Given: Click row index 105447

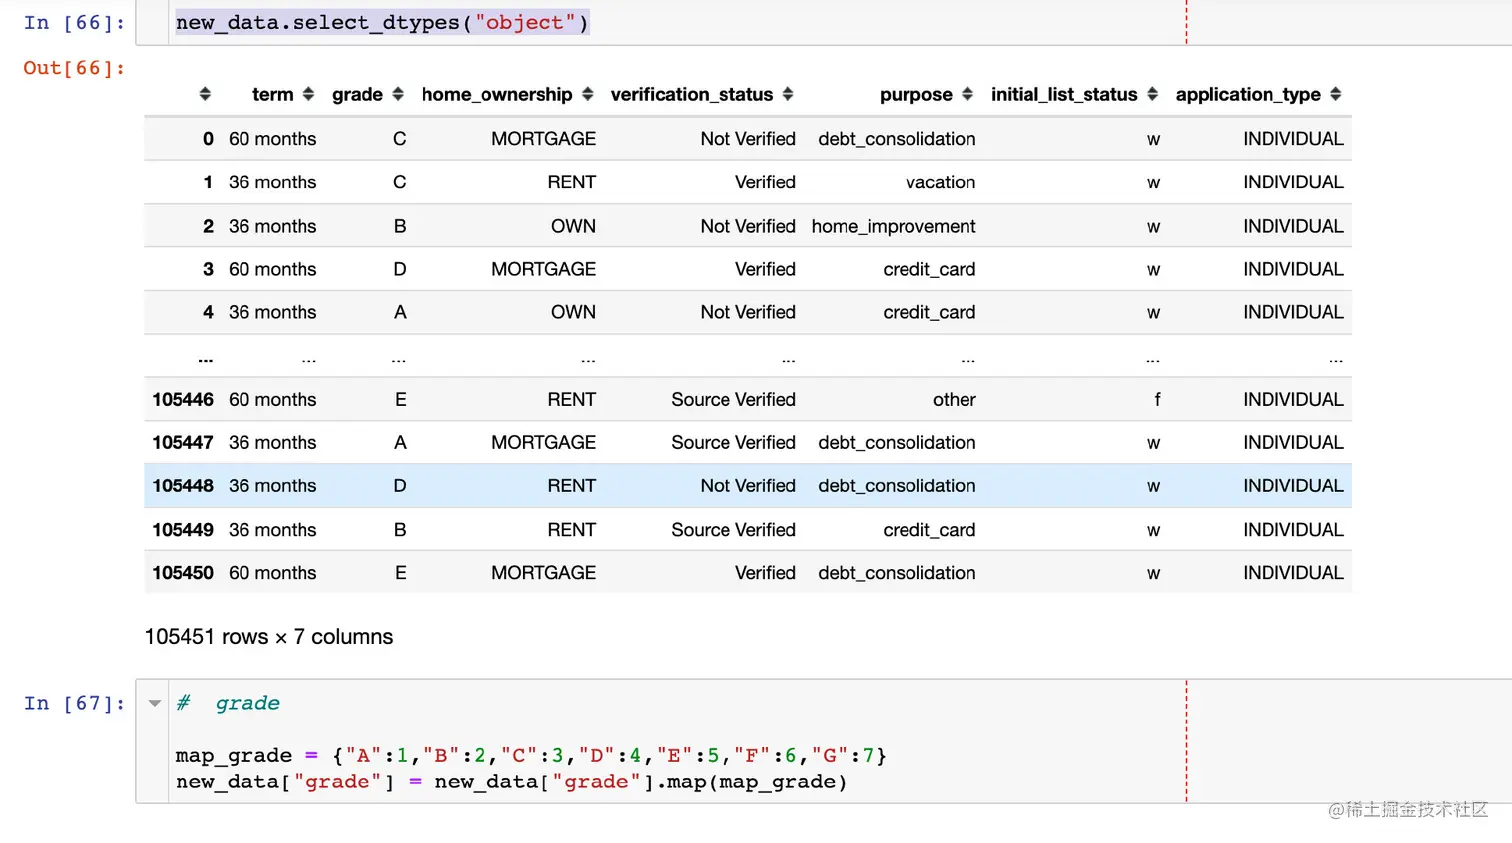Looking at the screenshot, I should coord(183,442).
